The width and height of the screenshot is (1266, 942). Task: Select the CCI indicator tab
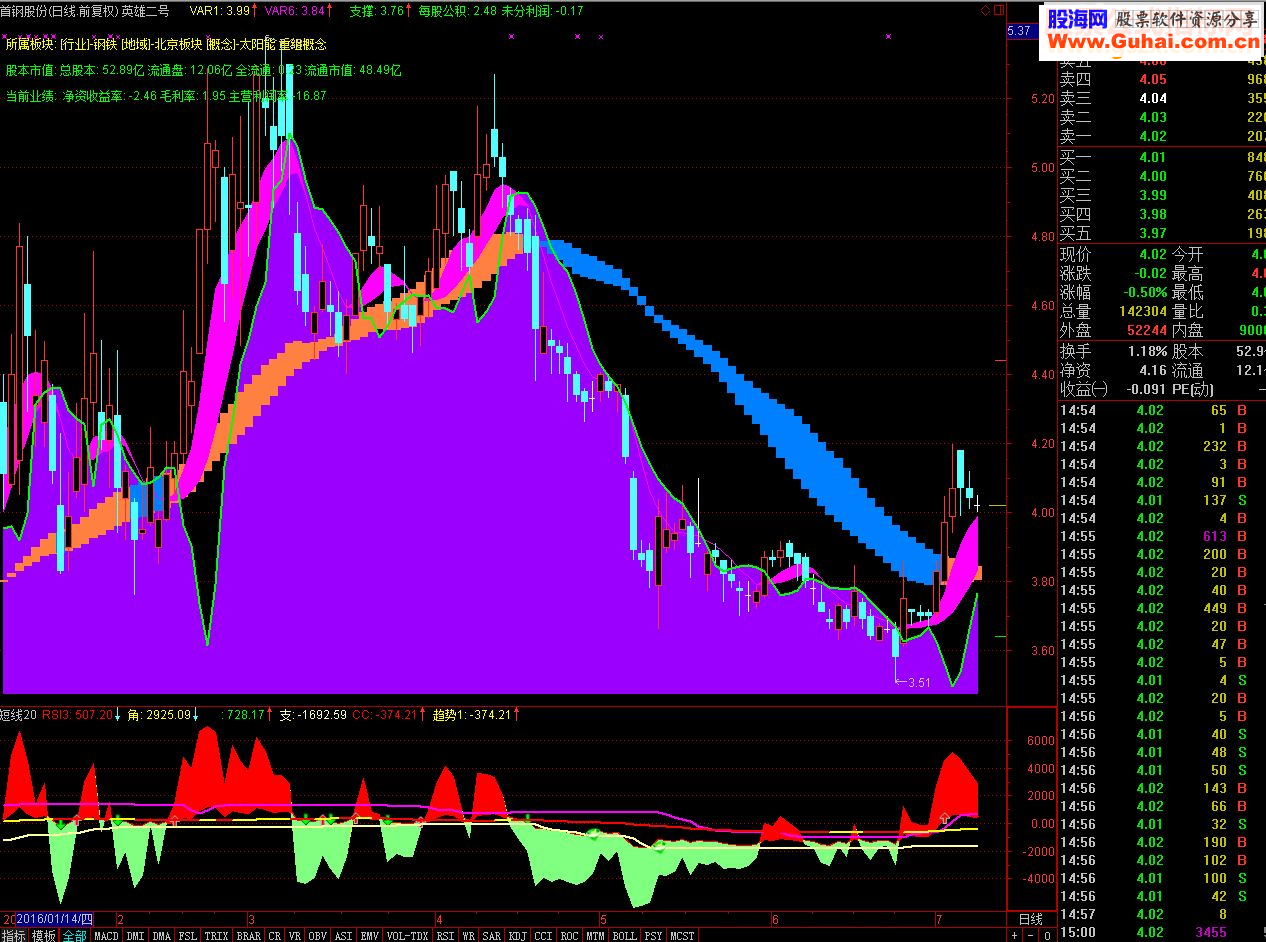(x=544, y=936)
